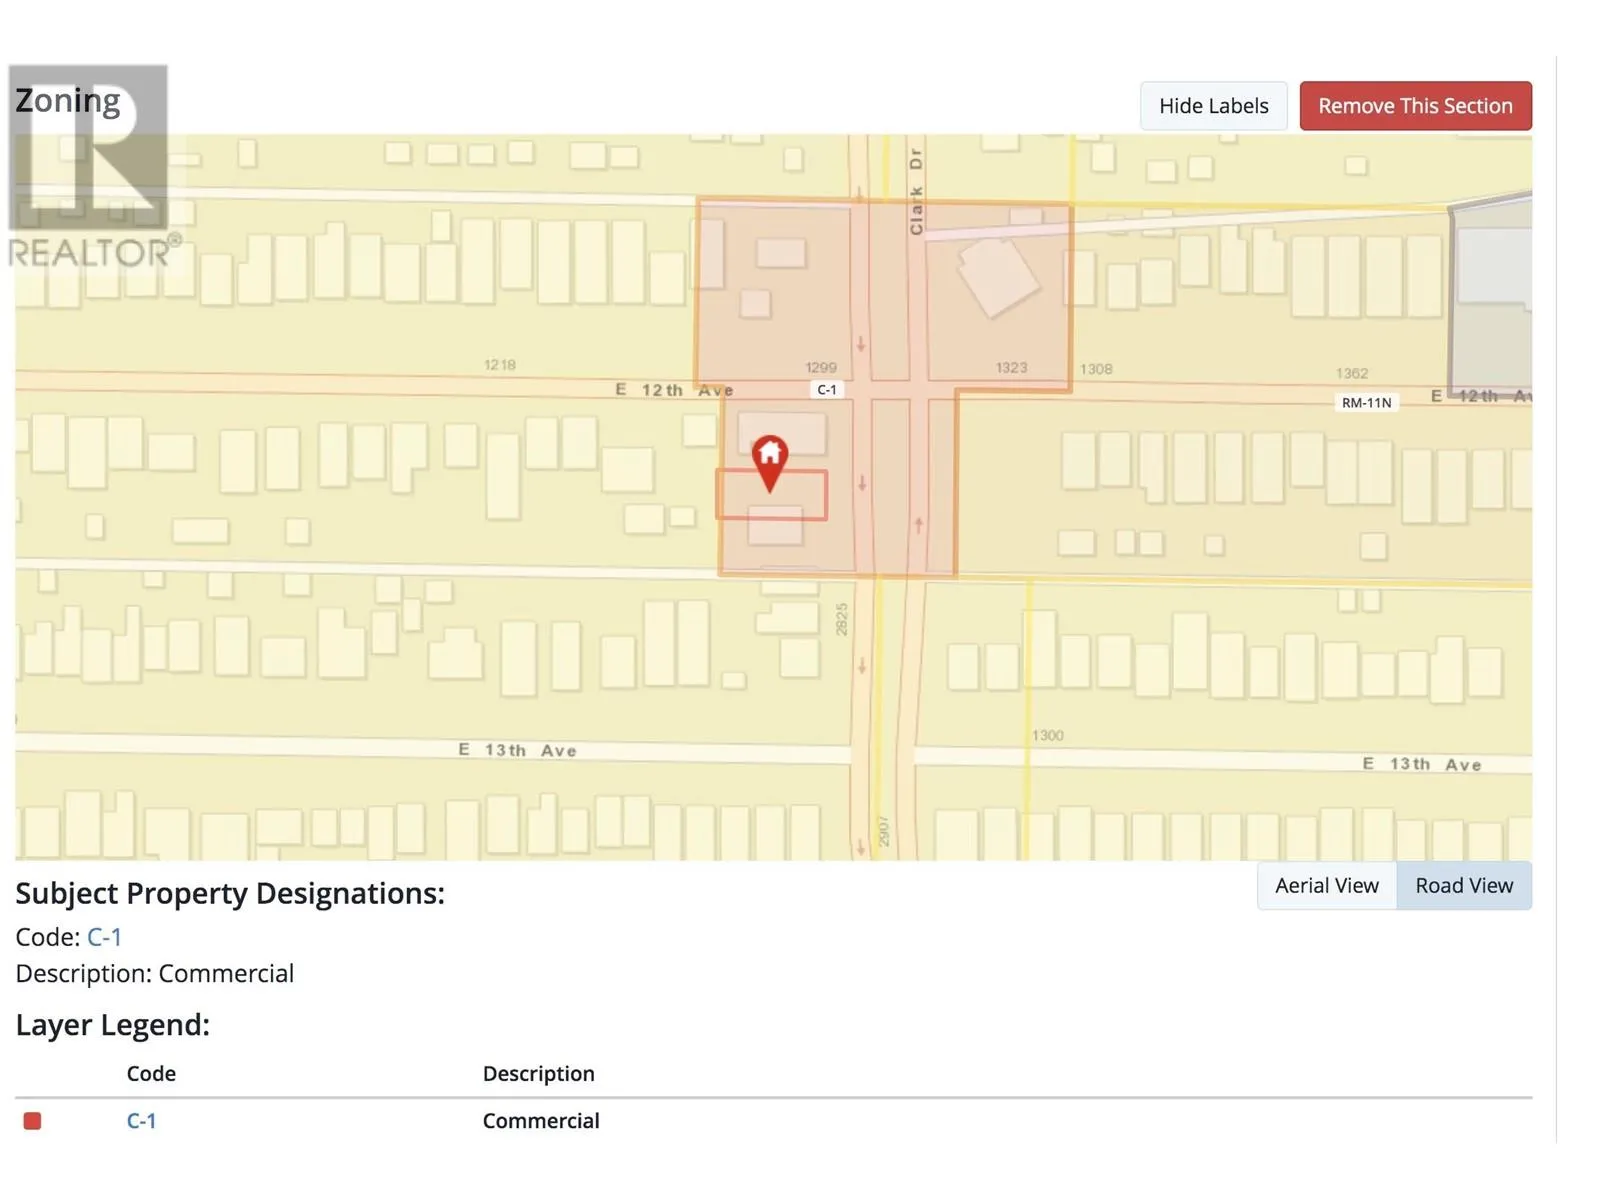
Task: Select the C-1 zone label on map
Action: [x=826, y=390]
